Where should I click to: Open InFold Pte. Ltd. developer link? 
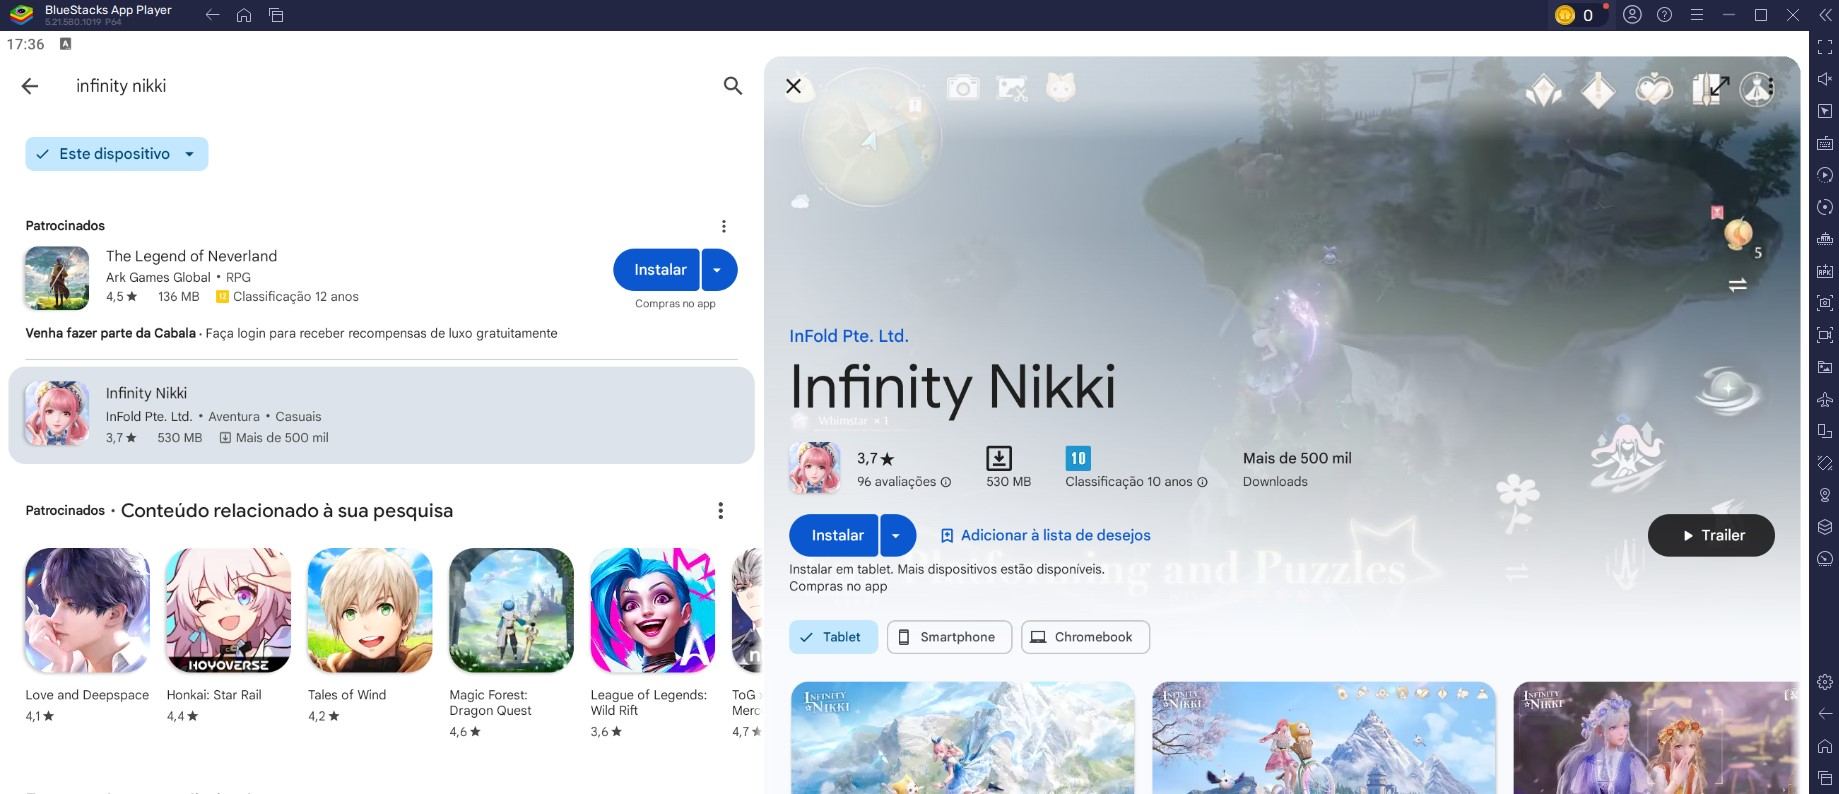click(x=849, y=336)
